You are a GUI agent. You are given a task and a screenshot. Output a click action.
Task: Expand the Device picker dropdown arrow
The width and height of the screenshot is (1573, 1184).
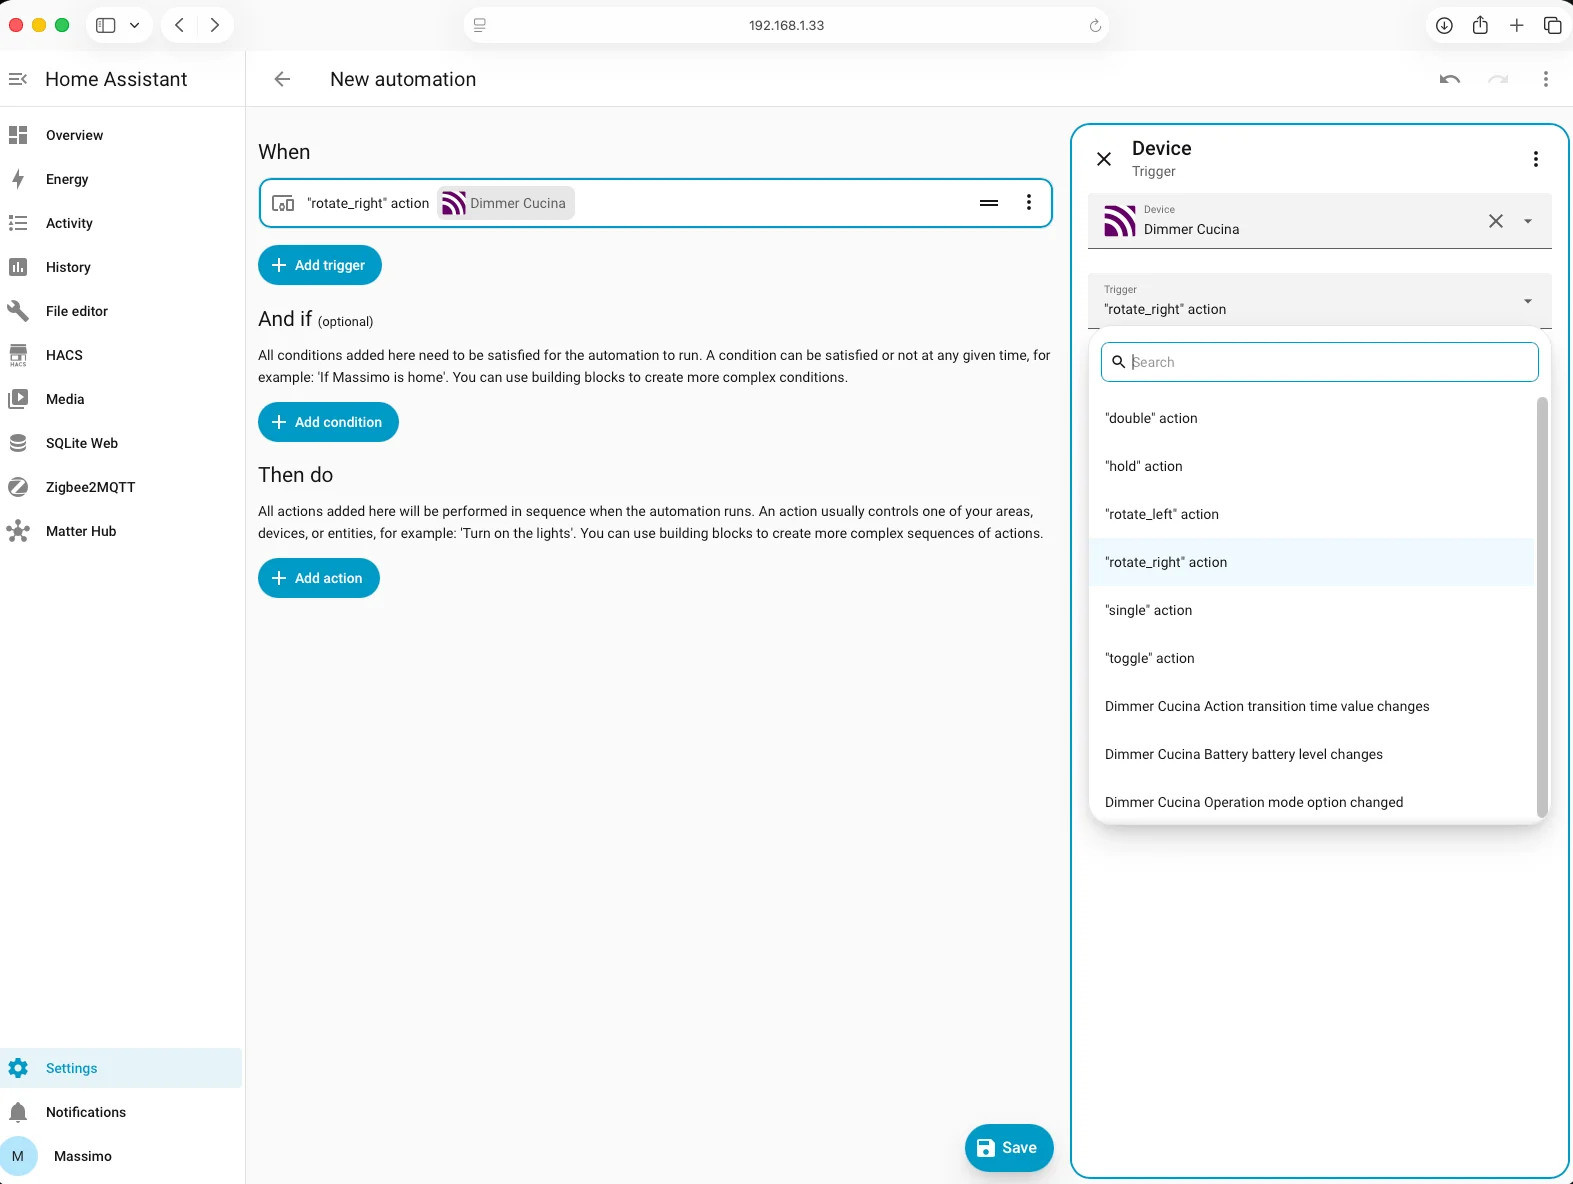pyautogui.click(x=1528, y=221)
